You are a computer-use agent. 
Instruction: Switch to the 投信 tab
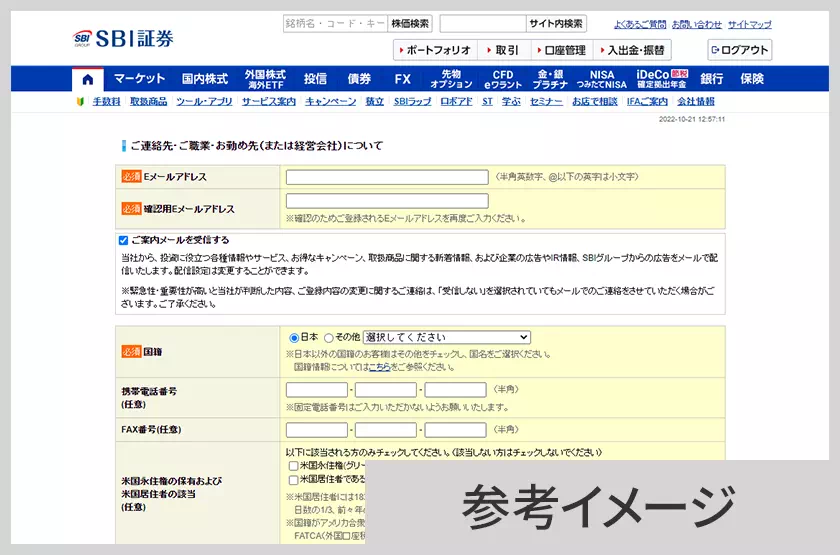tap(315, 79)
